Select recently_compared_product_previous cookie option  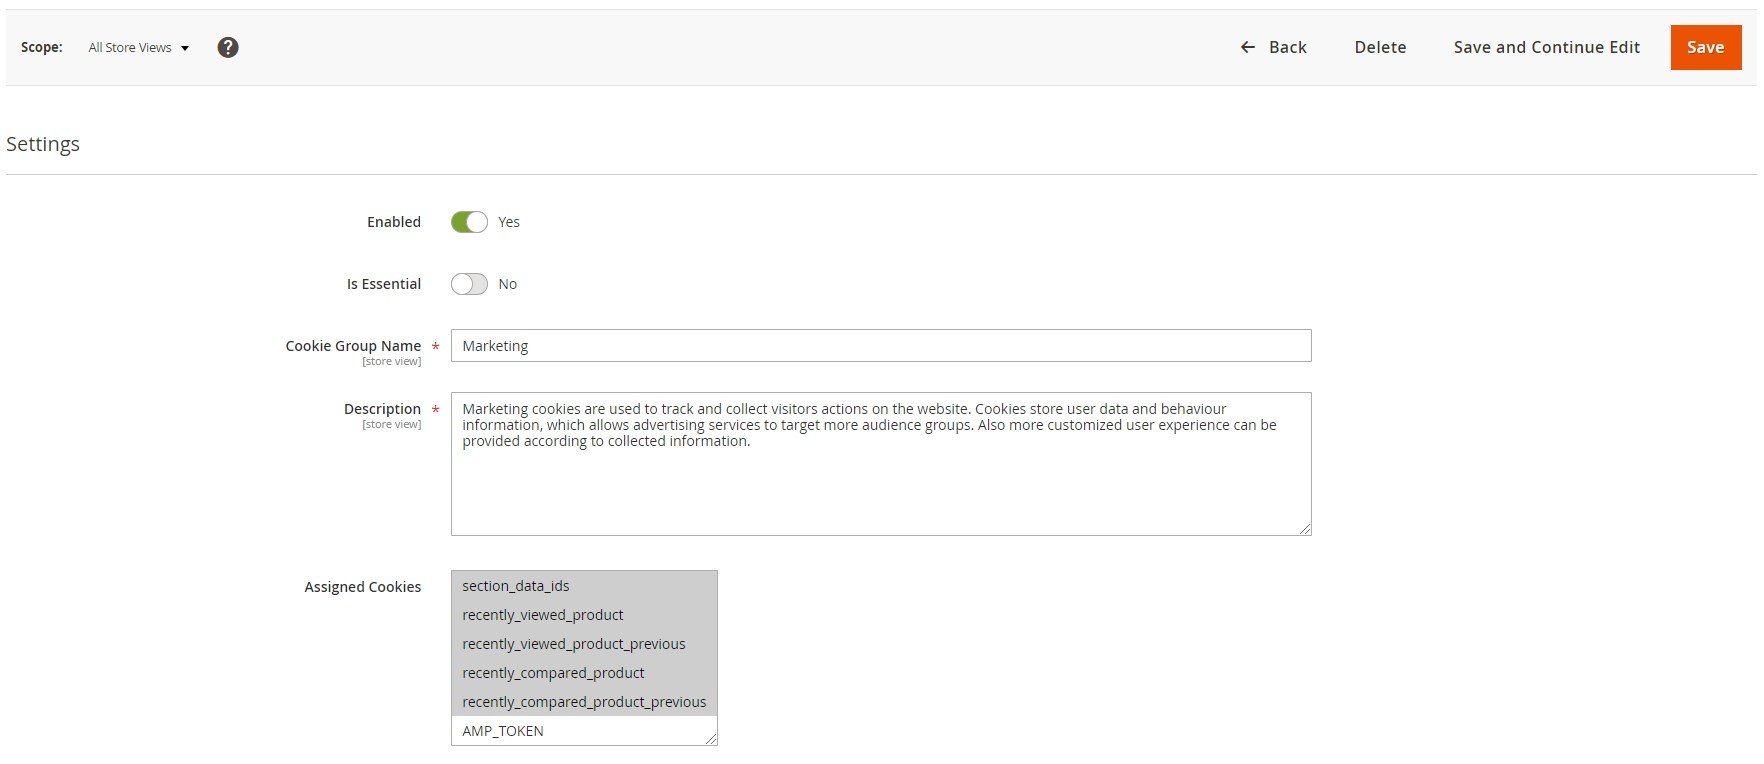[x=584, y=702]
